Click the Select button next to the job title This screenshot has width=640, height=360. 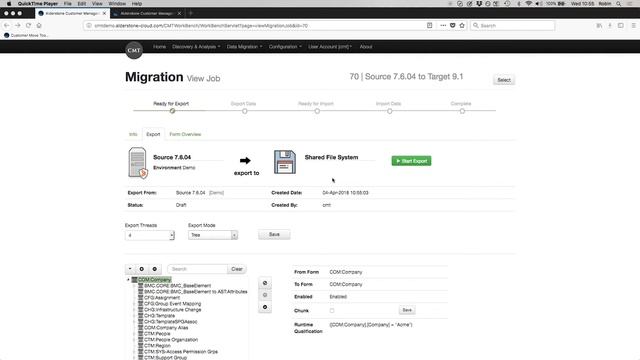click(504, 80)
